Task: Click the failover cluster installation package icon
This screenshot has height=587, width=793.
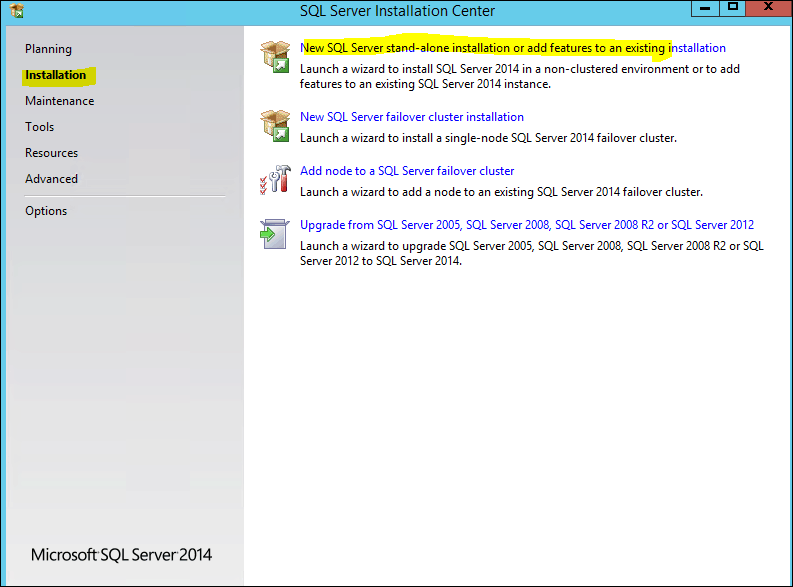Action: 275,126
